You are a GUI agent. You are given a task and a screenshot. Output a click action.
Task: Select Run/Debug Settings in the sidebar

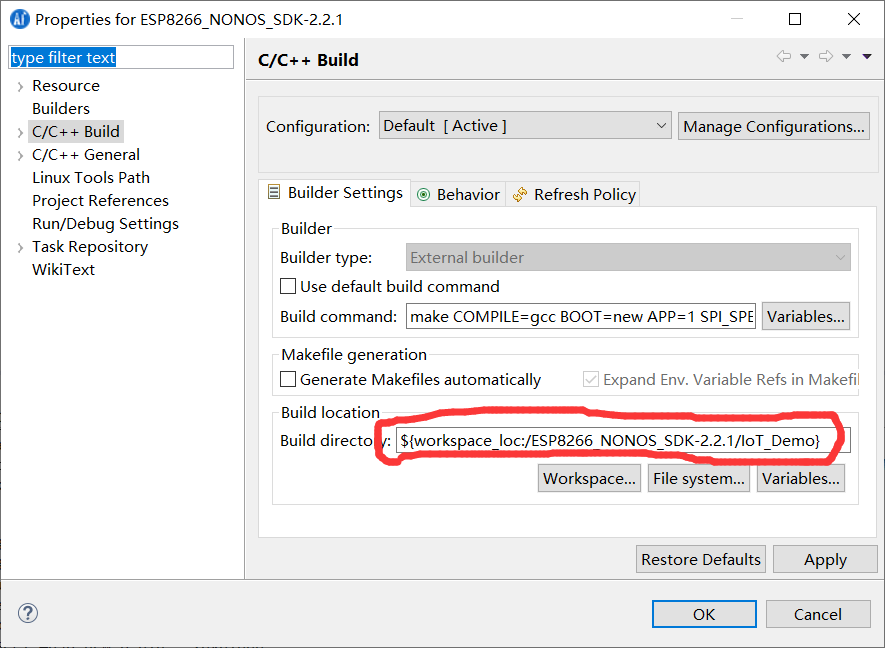(x=105, y=223)
